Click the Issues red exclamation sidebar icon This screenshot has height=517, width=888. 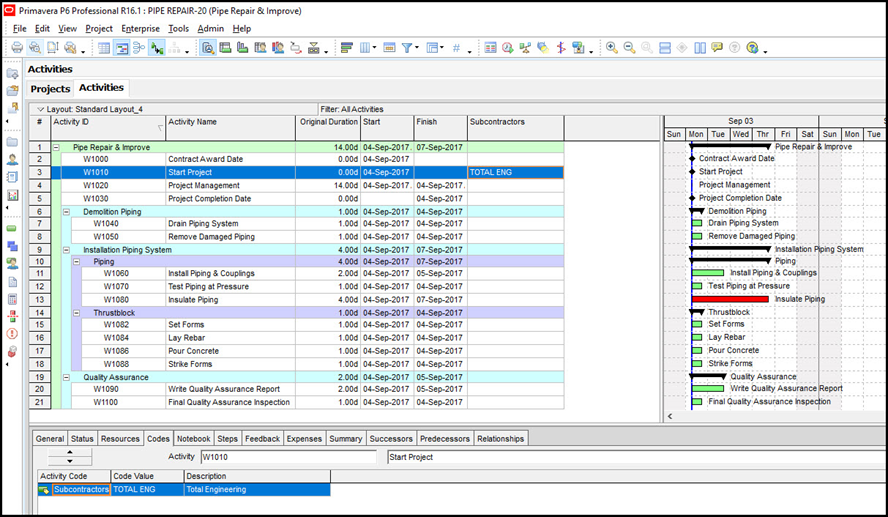point(12,334)
